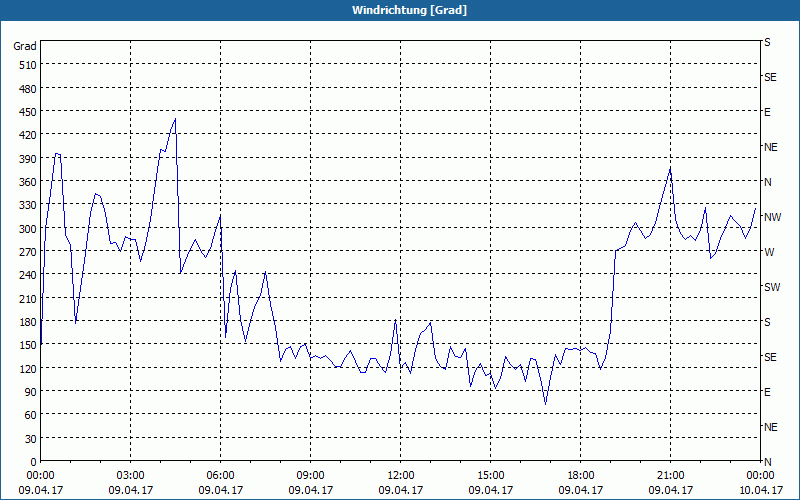Pick the 240 value on the left axis
Viewport: 800px width, 500px height.
pyautogui.click(x=29, y=276)
